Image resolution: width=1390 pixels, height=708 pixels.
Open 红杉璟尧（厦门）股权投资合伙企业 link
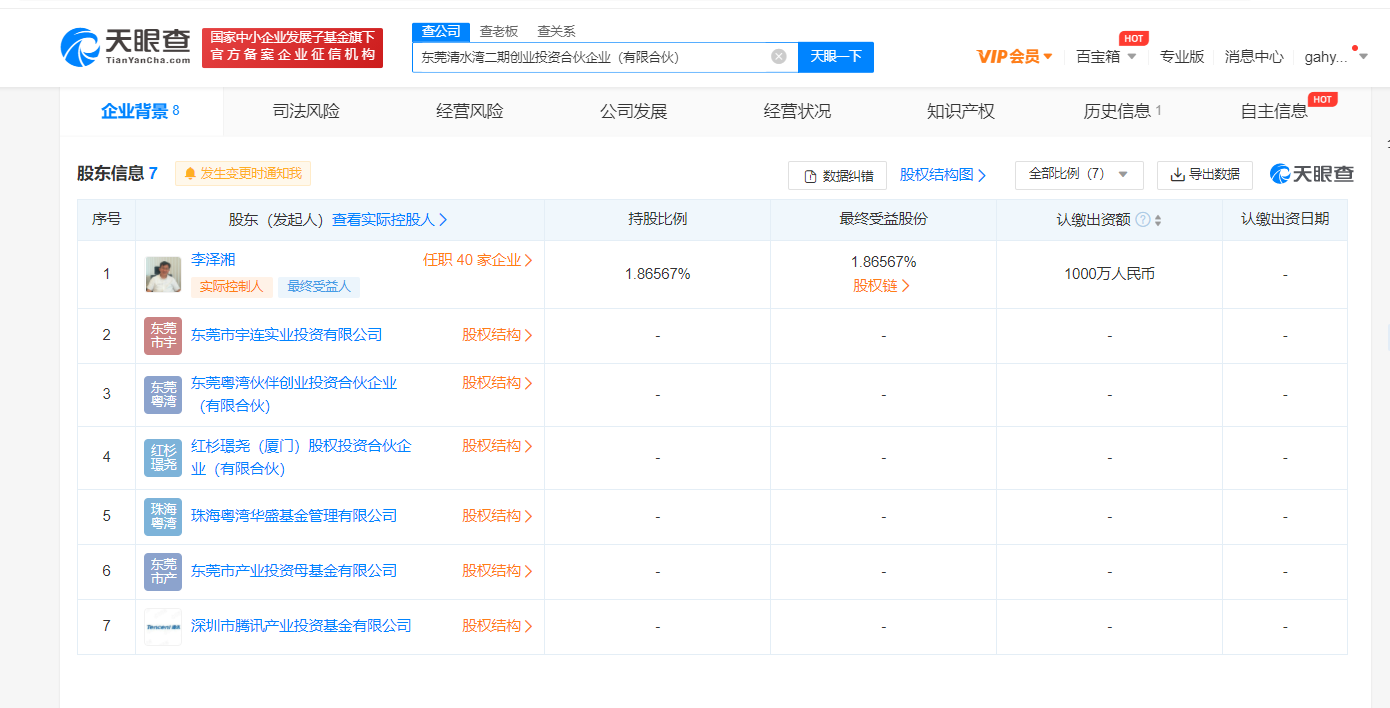(x=301, y=457)
